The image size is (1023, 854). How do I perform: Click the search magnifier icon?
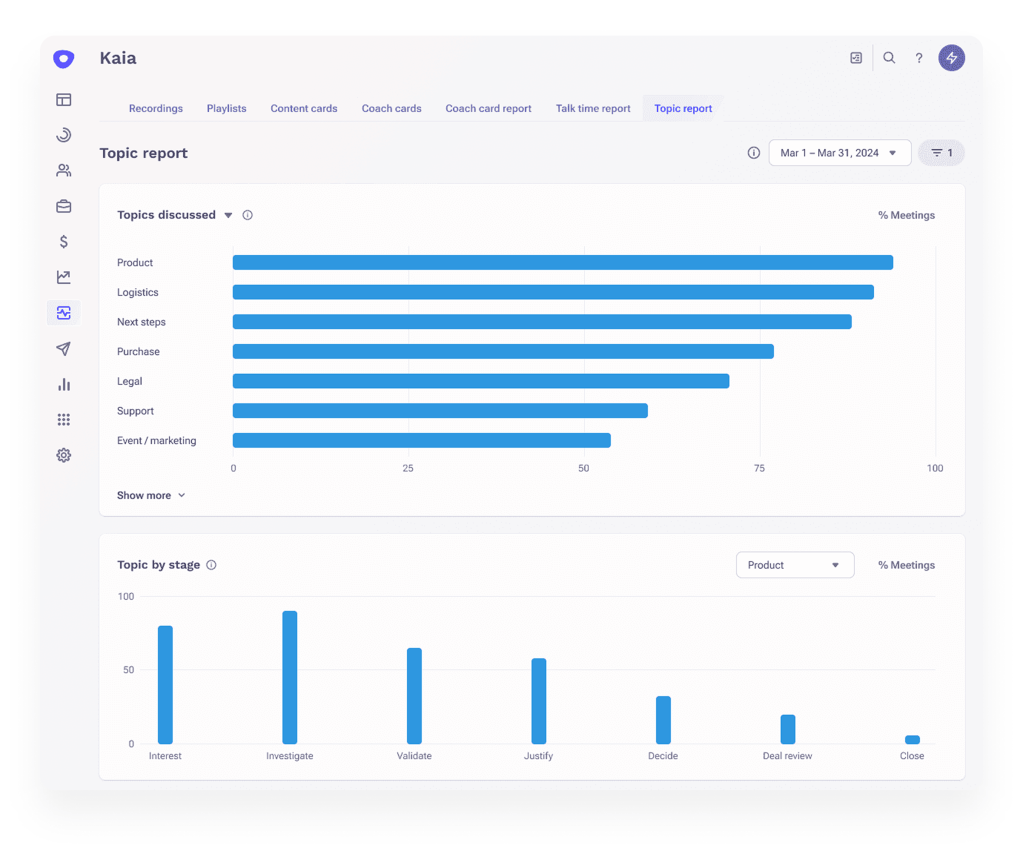pyautogui.click(x=889, y=58)
